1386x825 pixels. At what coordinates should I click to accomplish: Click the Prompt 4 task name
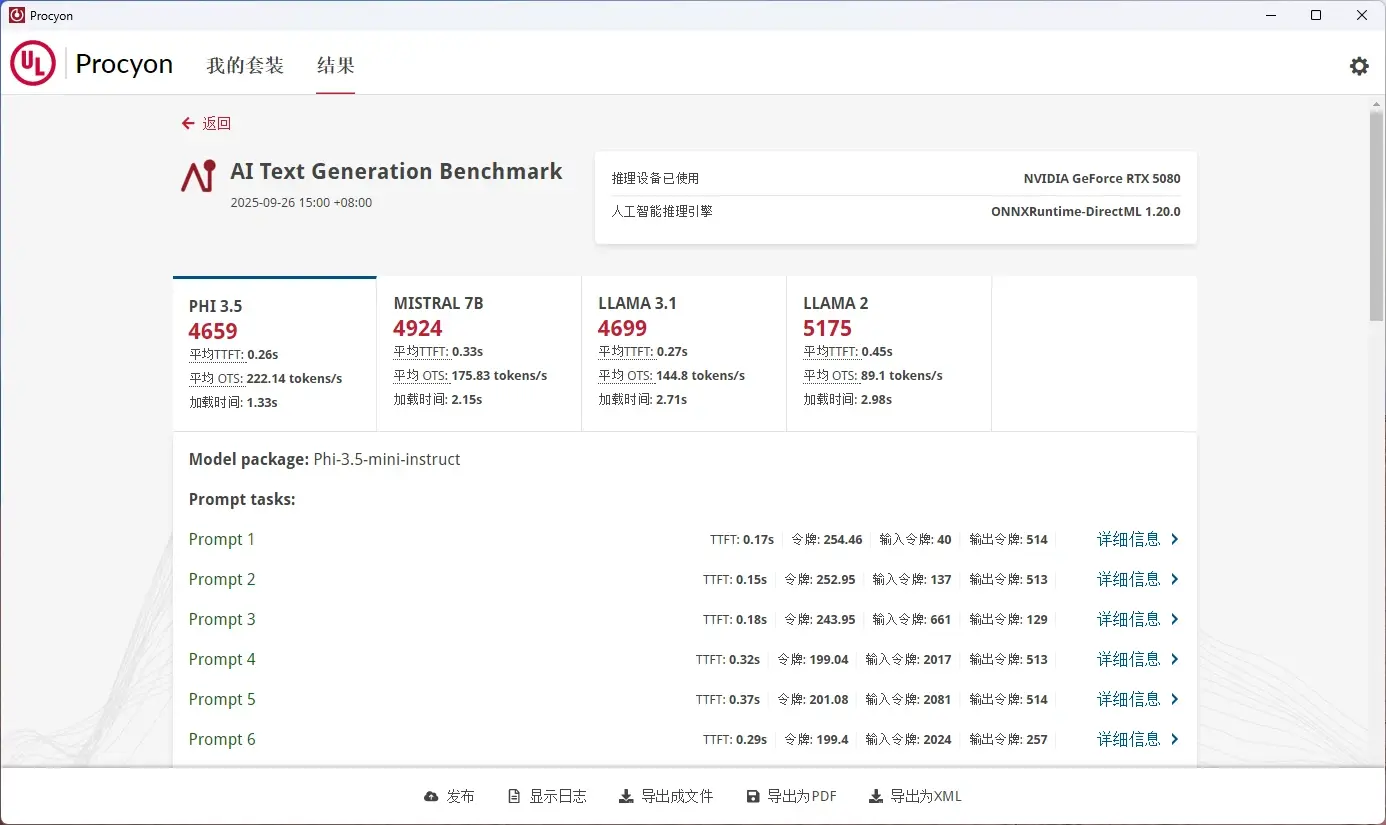[x=222, y=659]
